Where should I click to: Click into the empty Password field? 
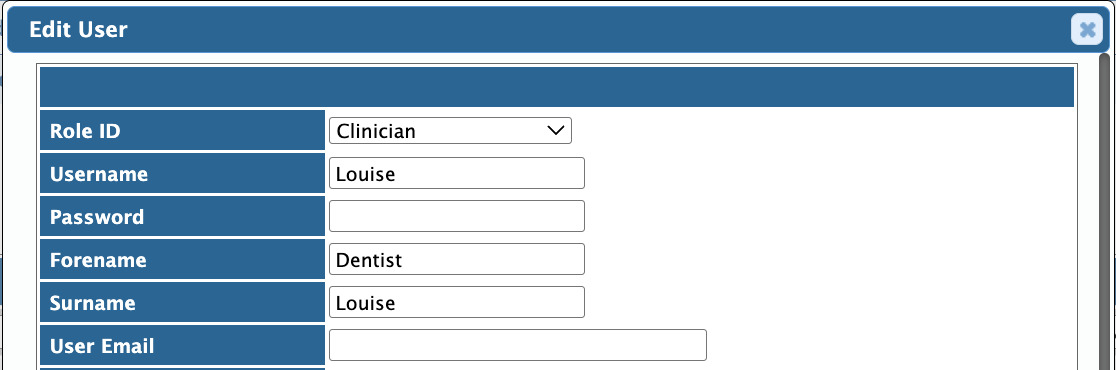(457, 216)
